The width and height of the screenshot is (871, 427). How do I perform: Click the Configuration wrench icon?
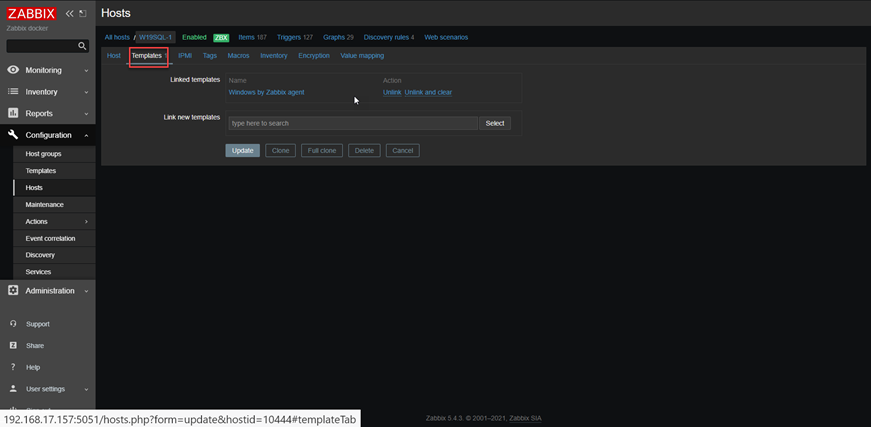tap(13, 135)
